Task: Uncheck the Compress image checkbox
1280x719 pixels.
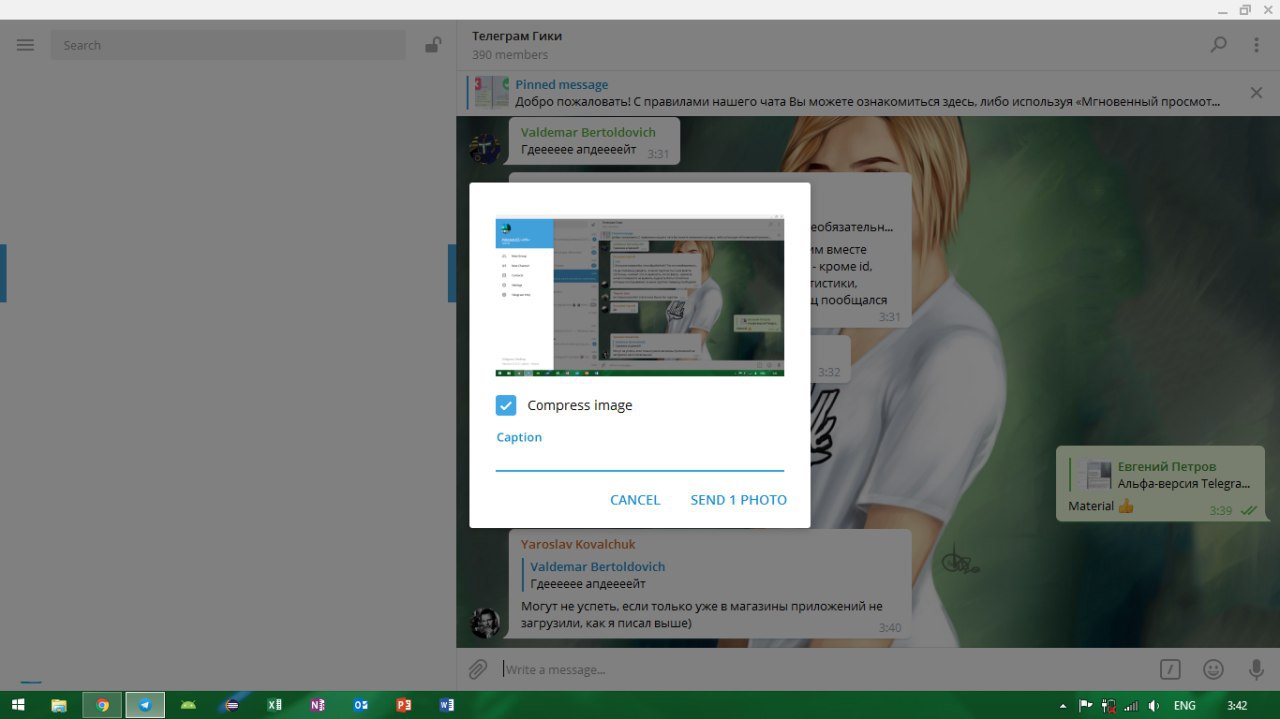Action: tap(506, 405)
